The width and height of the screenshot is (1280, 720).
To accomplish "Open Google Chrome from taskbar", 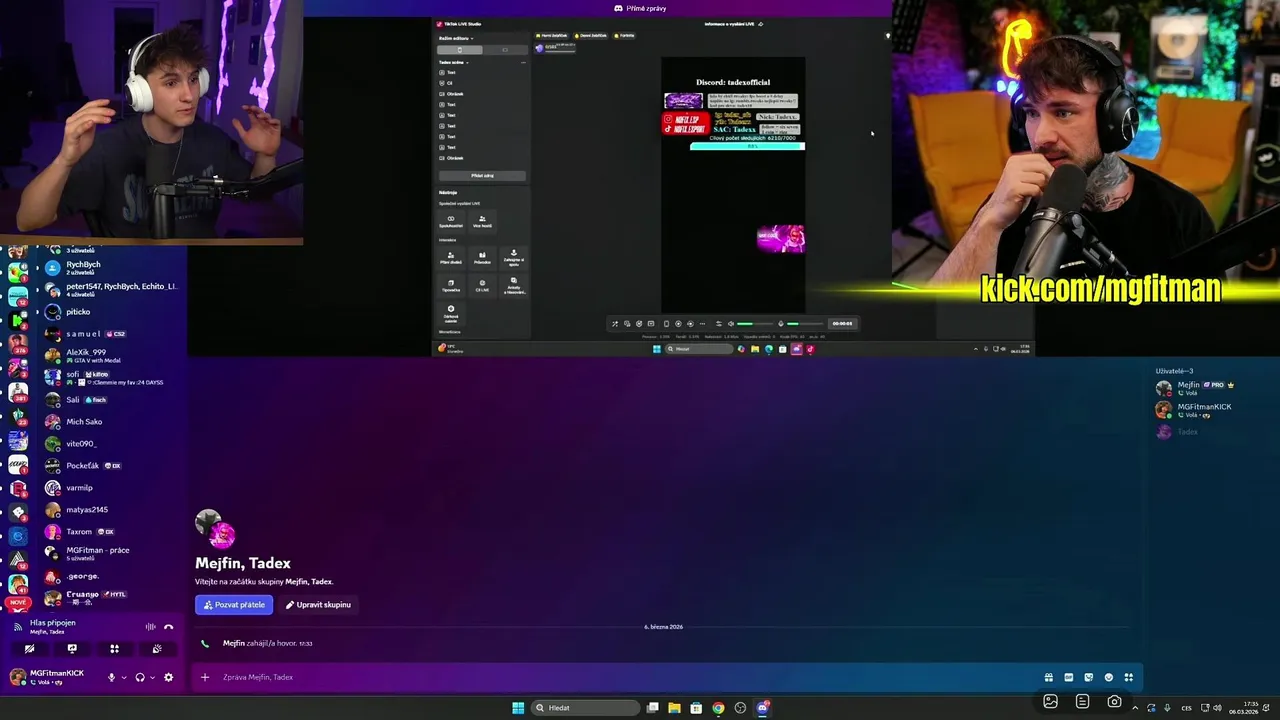I will [718, 708].
